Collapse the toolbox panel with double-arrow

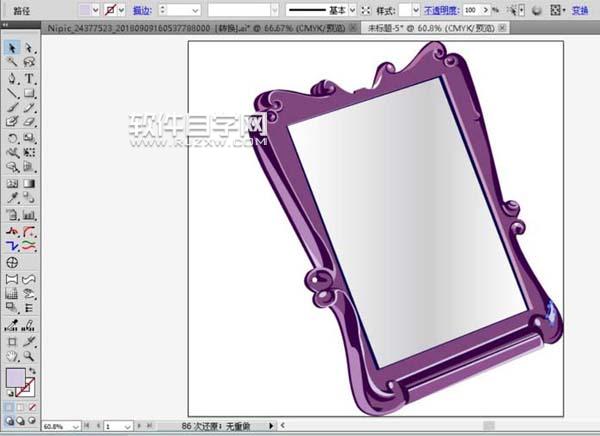coord(5,24)
